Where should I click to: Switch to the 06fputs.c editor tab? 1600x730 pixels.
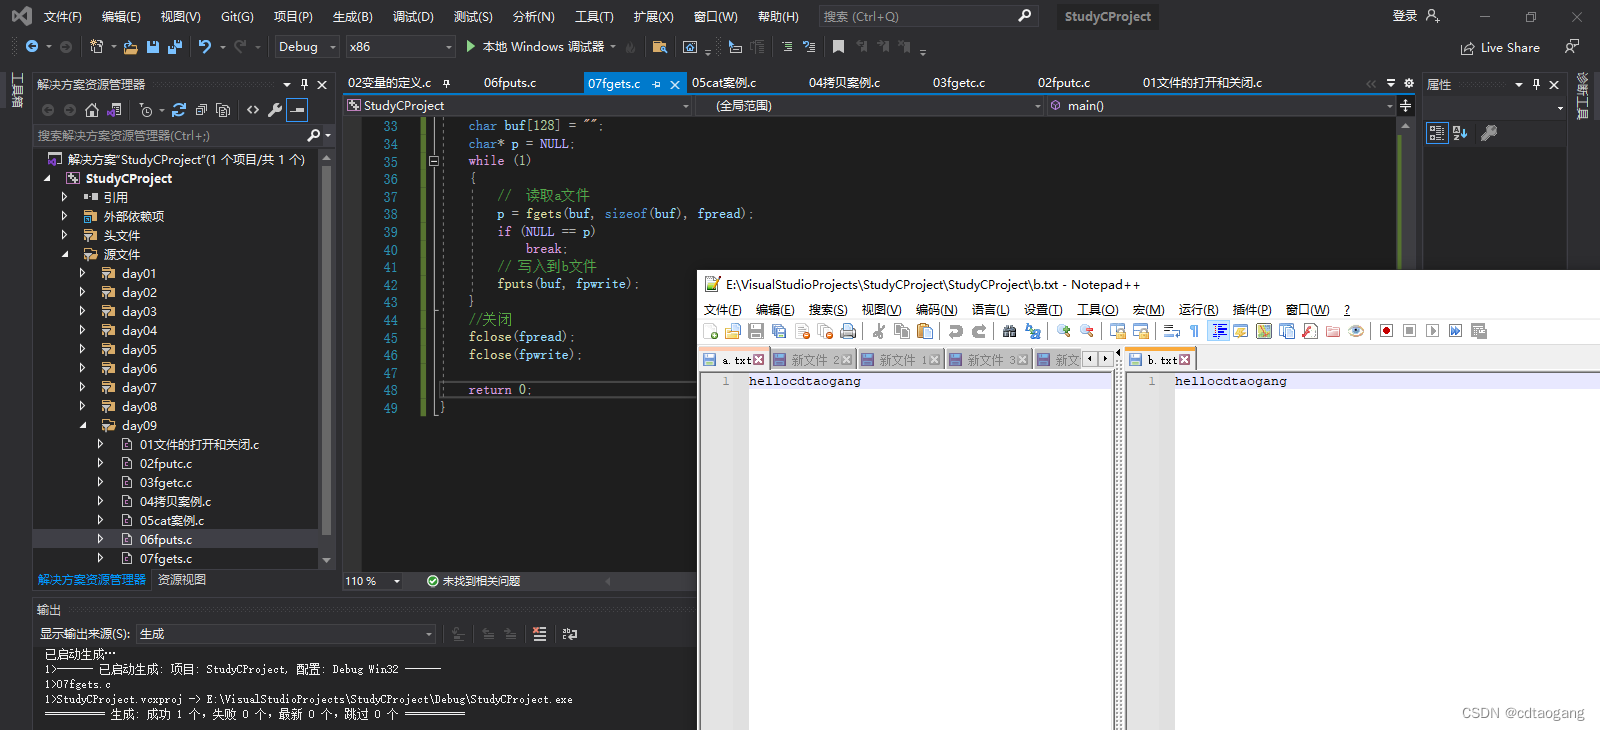pos(510,83)
